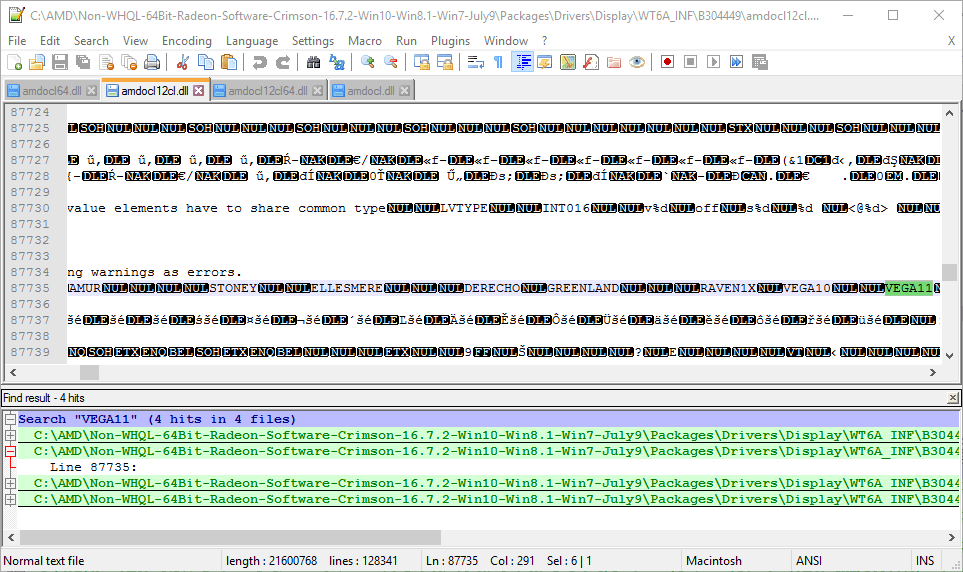
Task: Start macro recording with the red record icon
Action: pyautogui.click(x=667, y=62)
